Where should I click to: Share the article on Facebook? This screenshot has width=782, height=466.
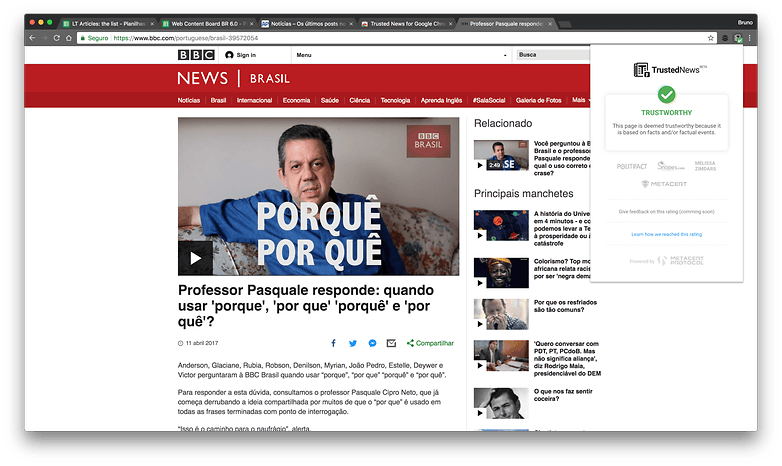(334, 343)
